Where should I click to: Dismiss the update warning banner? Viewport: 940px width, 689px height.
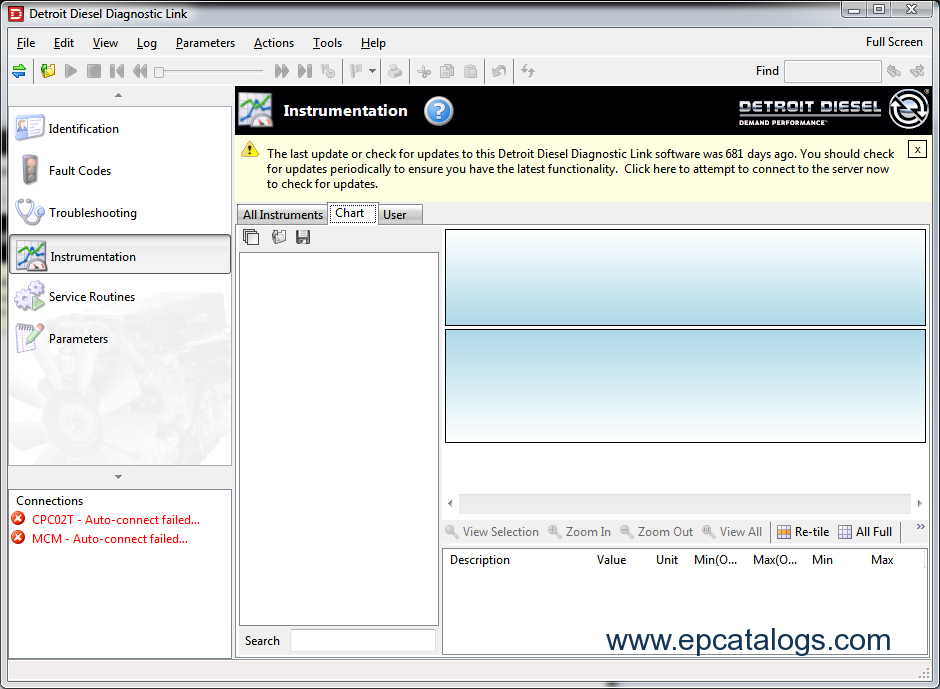pyautogui.click(x=917, y=149)
